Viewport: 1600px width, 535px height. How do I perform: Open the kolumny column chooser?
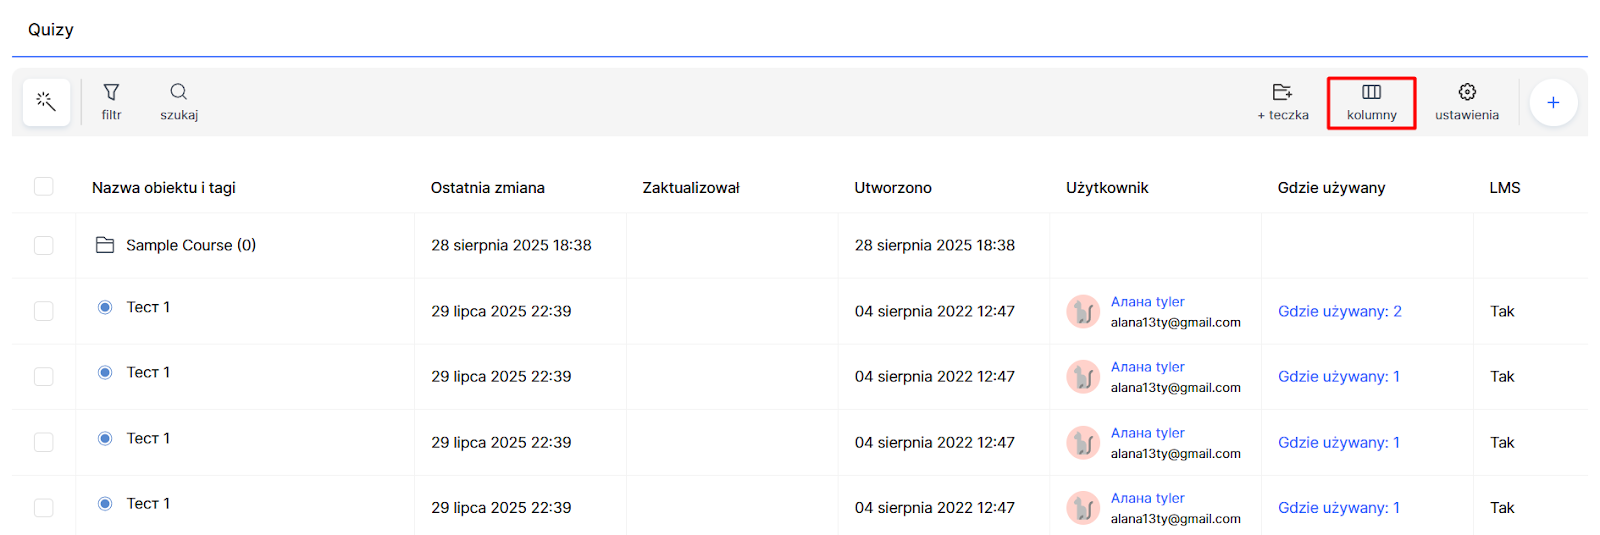(x=1371, y=102)
